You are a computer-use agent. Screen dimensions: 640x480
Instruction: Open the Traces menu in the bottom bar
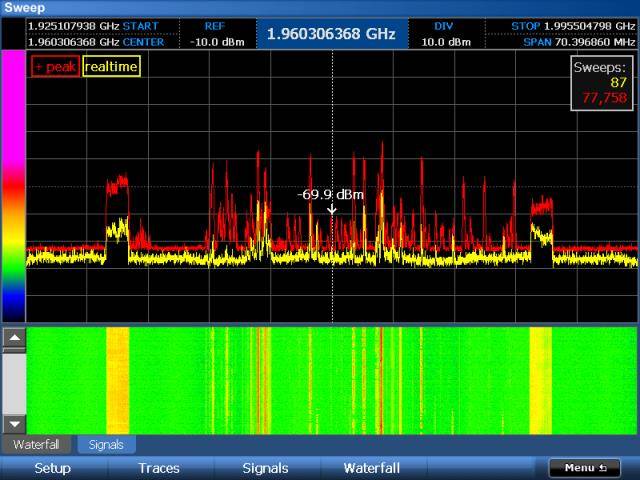159,468
